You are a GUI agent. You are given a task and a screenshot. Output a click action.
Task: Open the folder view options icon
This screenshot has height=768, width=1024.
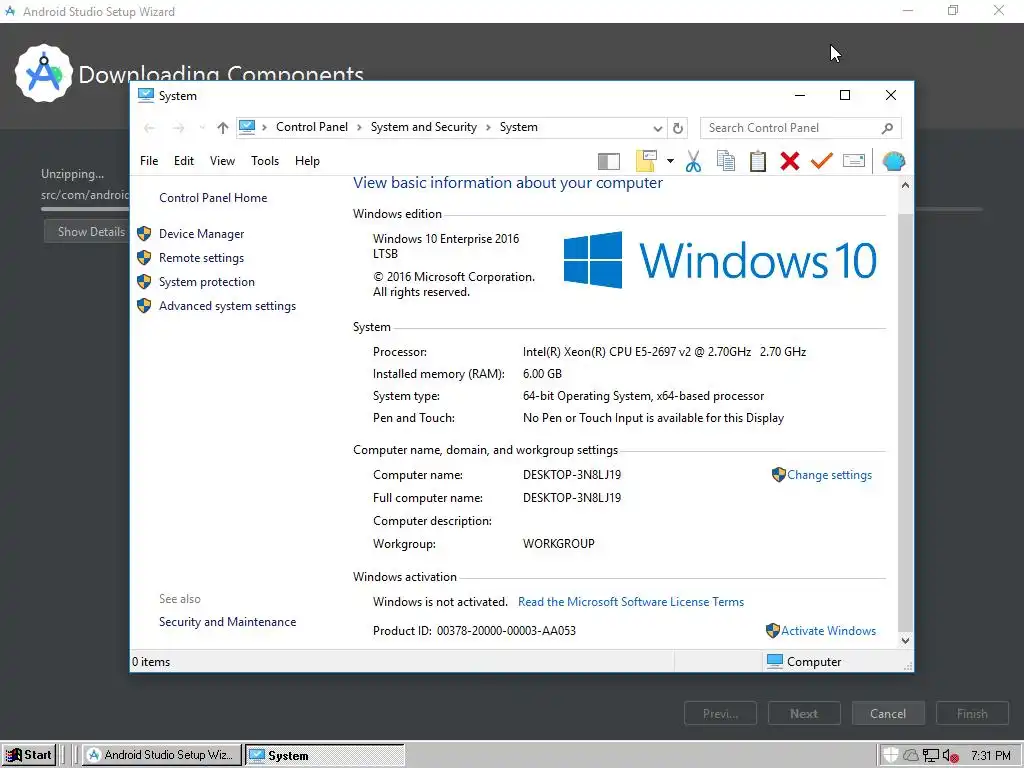click(x=646, y=161)
